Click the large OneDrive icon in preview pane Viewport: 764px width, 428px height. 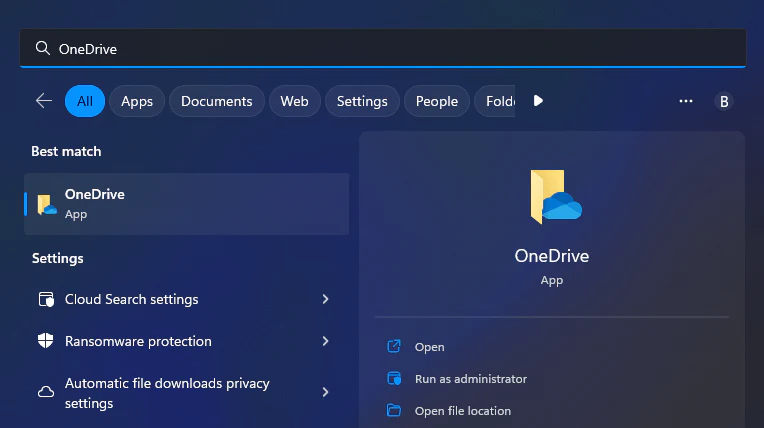tap(555, 196)
